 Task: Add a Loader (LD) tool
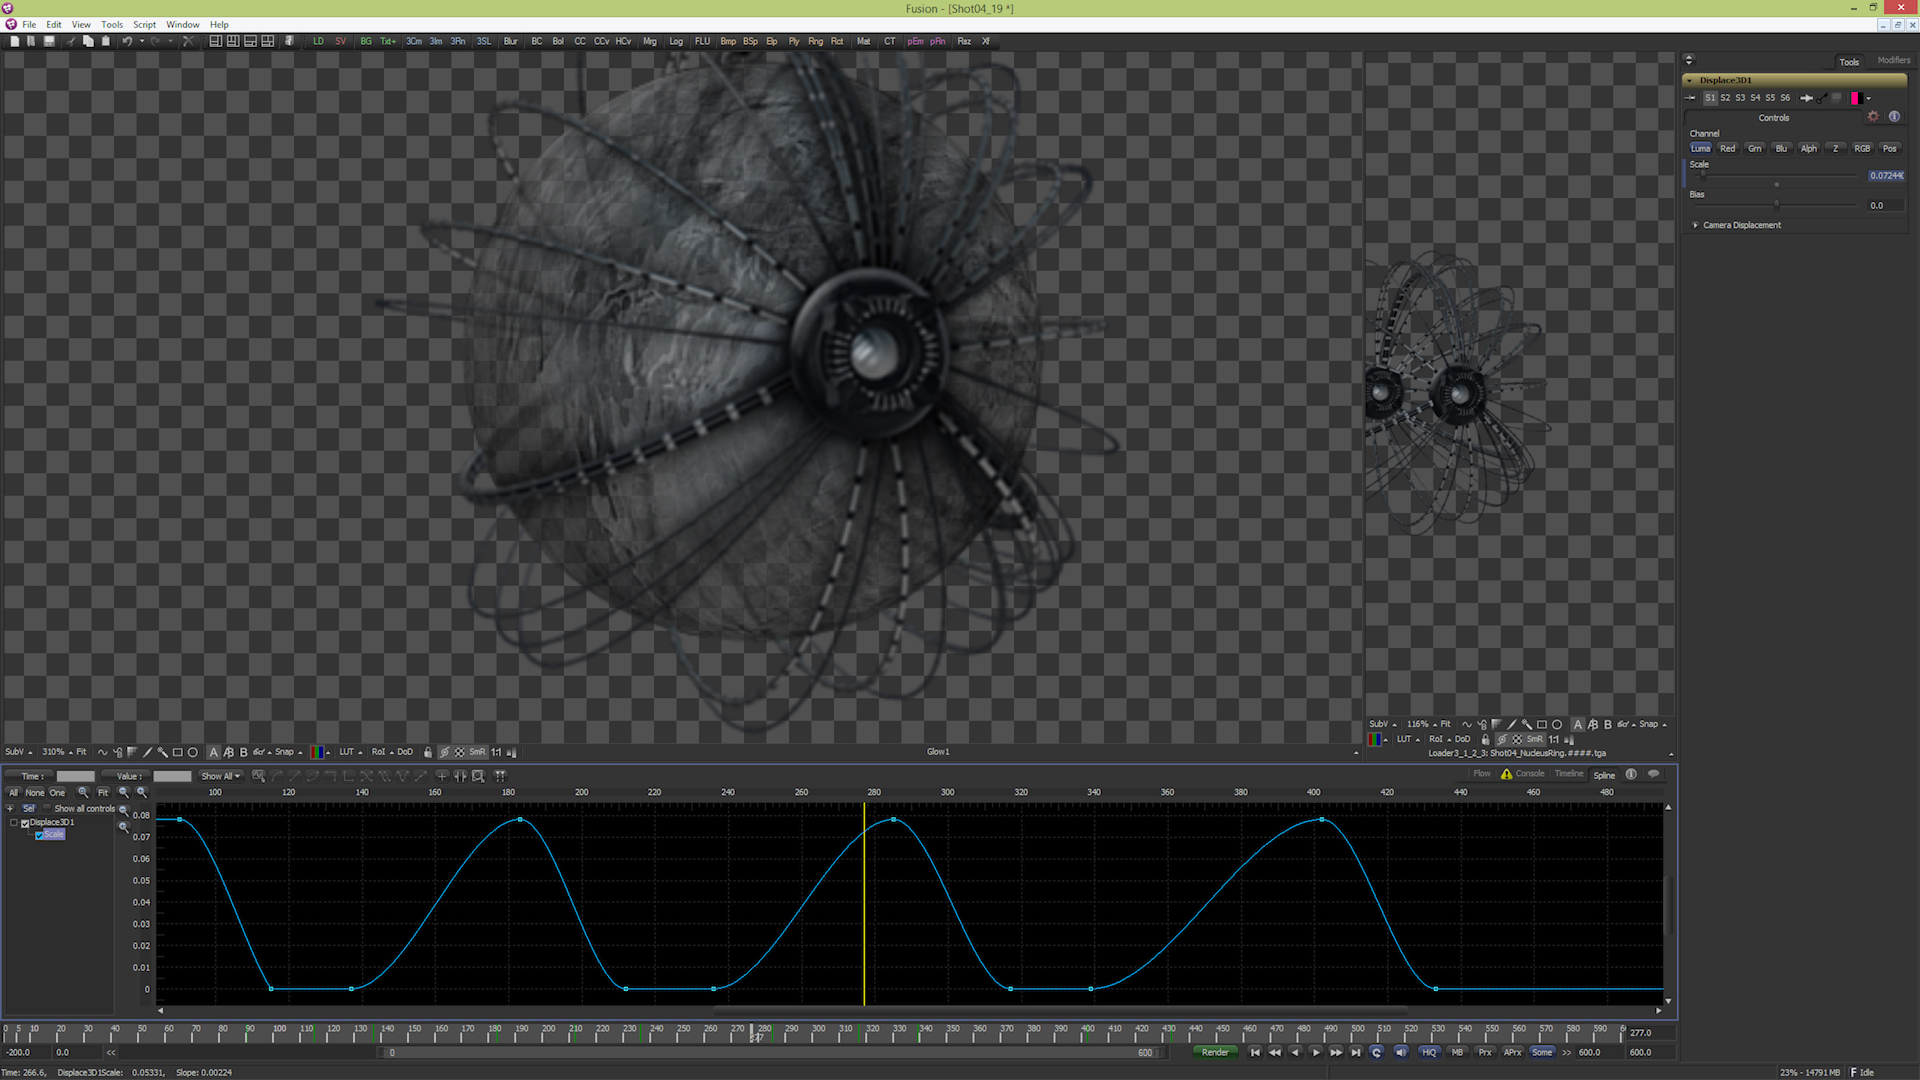(x=318, y=41)
